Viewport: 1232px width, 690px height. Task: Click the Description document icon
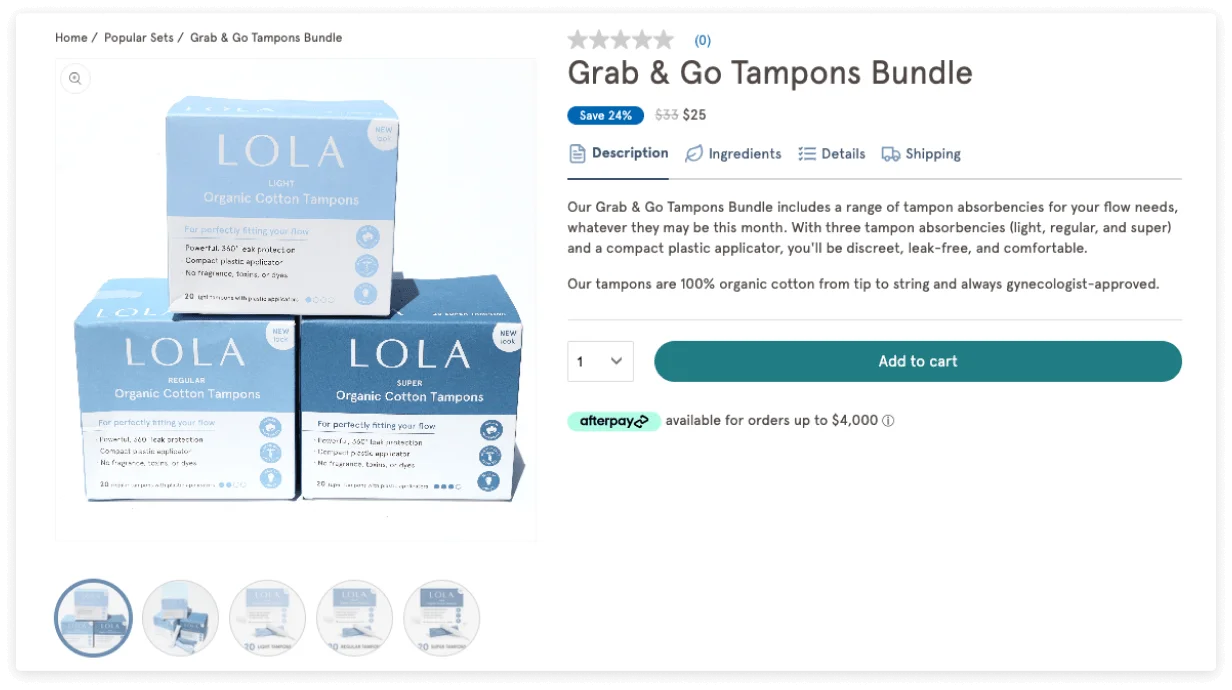[577, 153]
